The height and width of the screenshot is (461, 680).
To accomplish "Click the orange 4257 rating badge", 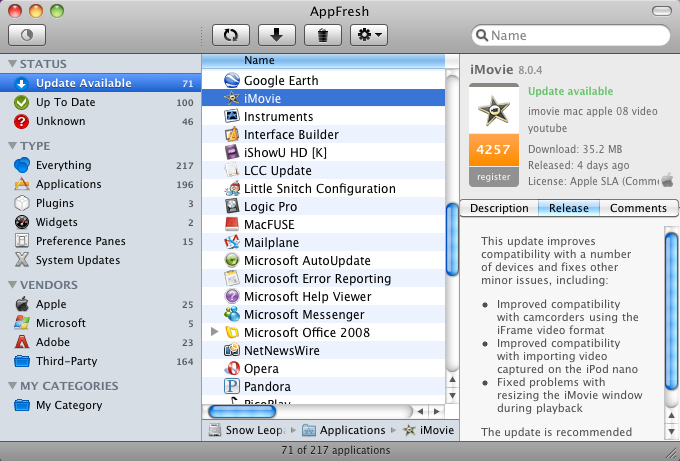I will 494,150.
